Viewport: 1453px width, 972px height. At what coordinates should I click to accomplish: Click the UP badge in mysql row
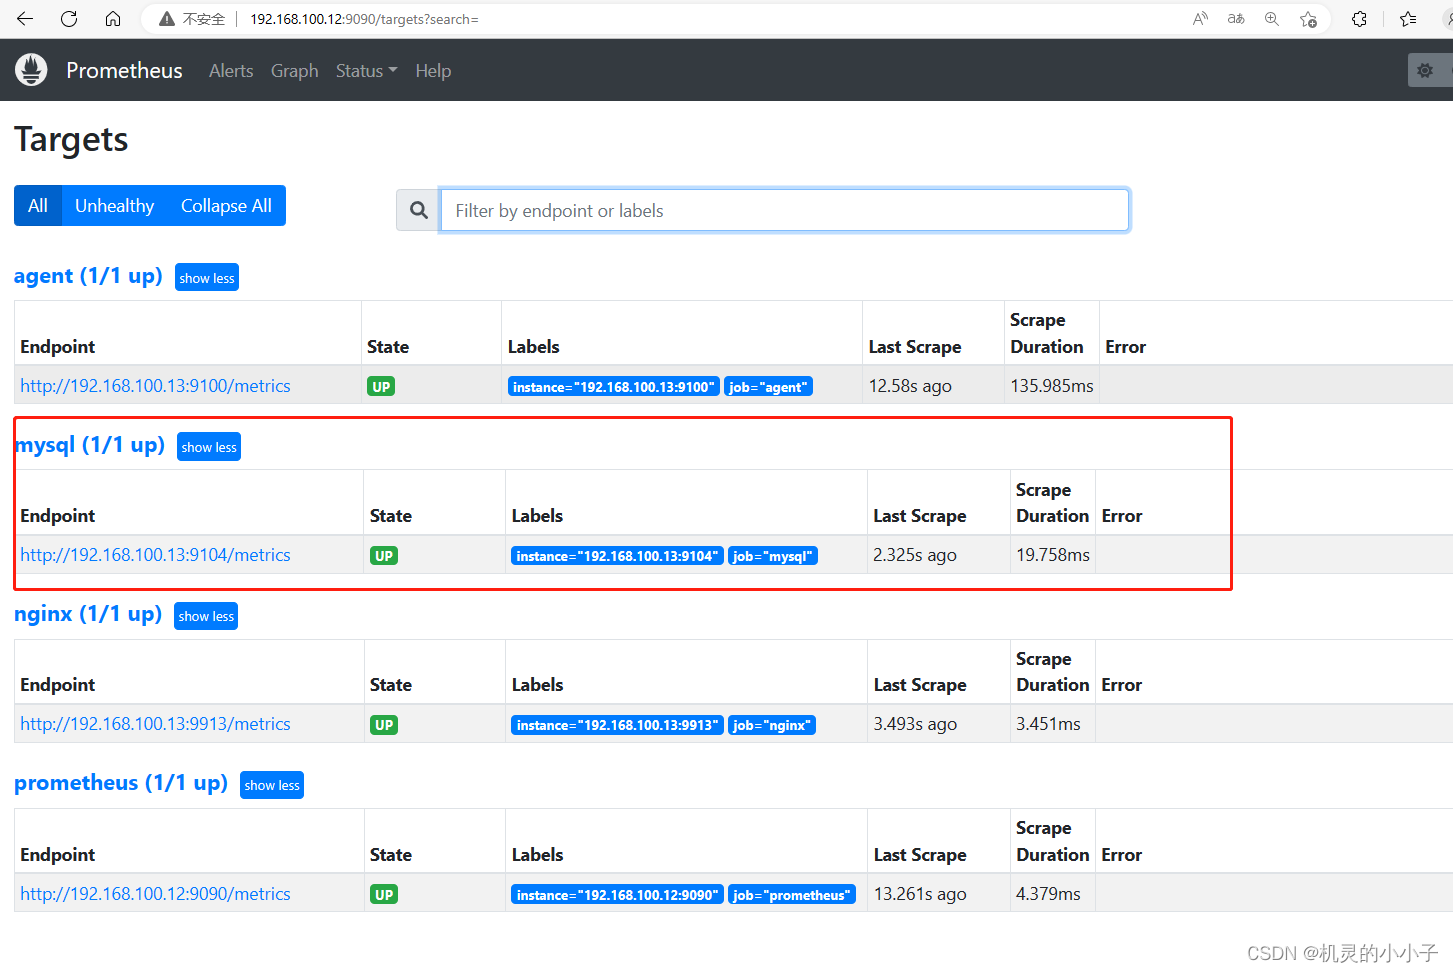tap(384, 555)
